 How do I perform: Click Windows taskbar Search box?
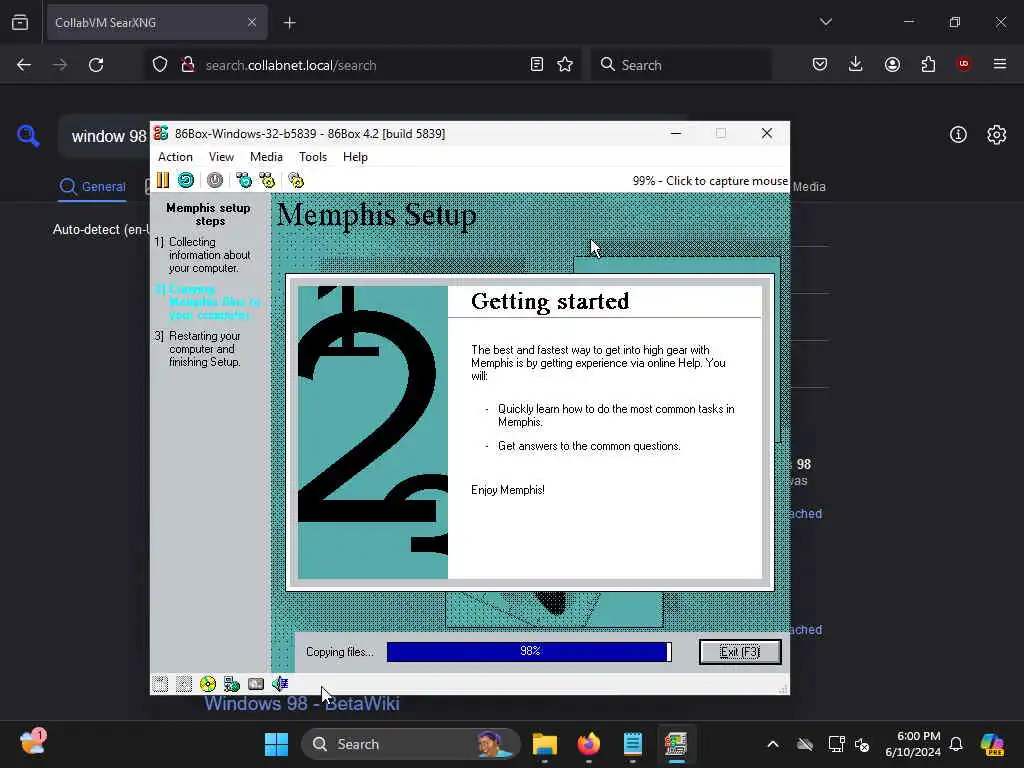(410, 744)
